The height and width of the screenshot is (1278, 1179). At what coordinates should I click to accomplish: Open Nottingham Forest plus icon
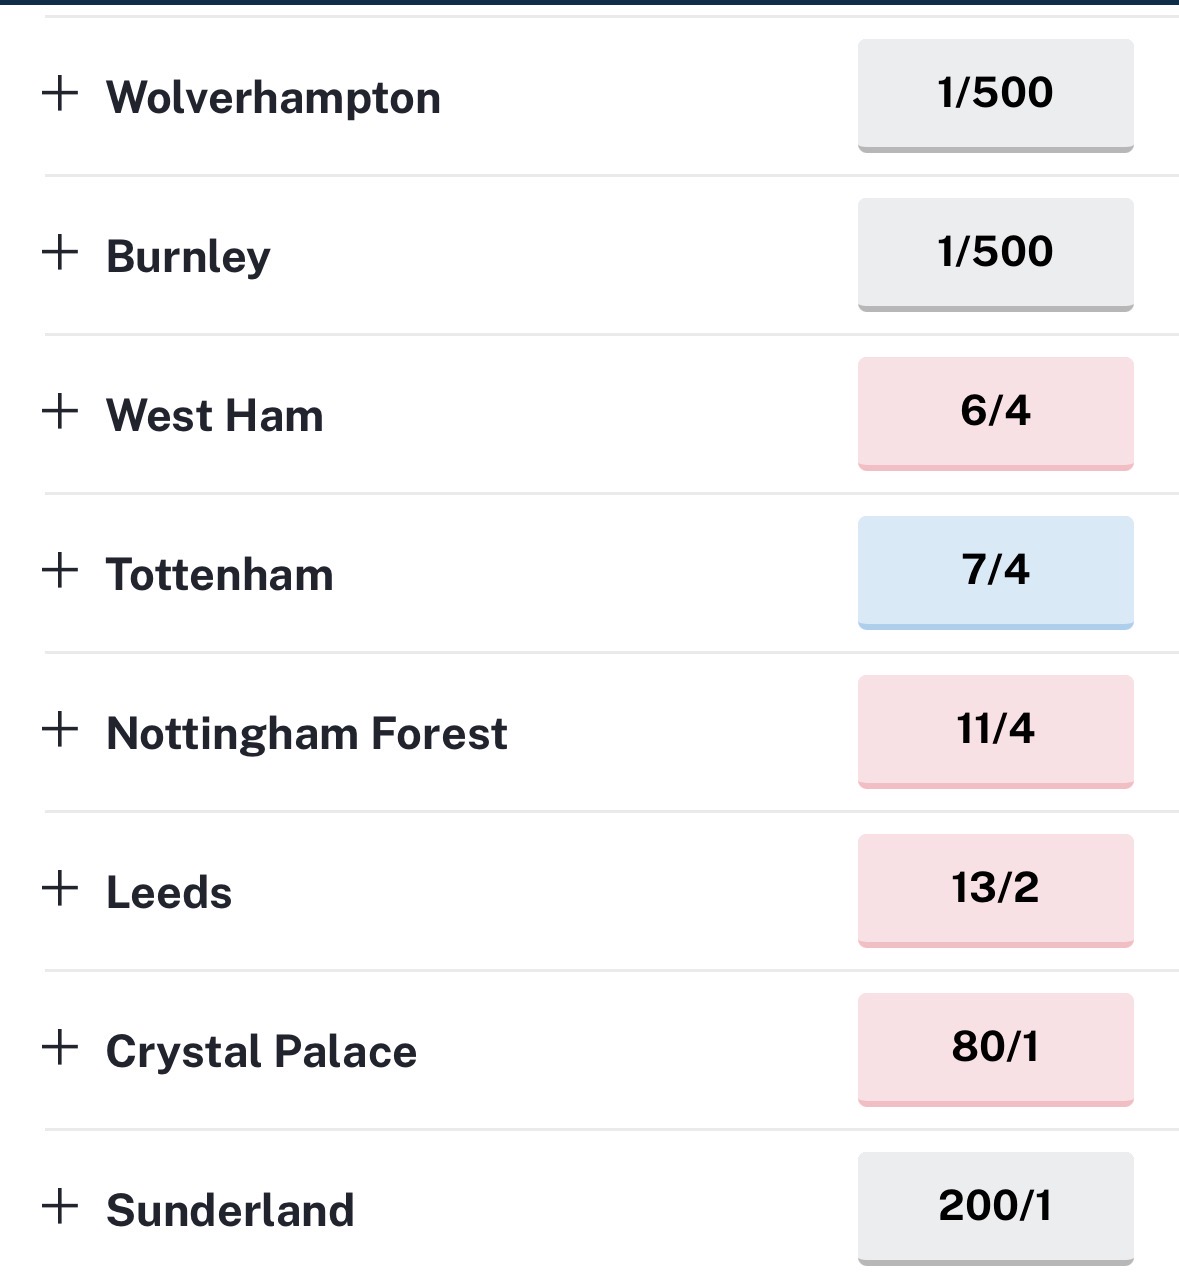tap(60, 729)
